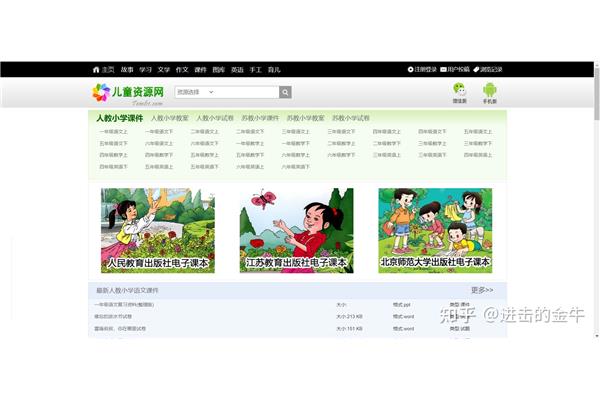Click the 注册登录 link
The height and width of the screenshot is (400, 600).
click(422, 70)
